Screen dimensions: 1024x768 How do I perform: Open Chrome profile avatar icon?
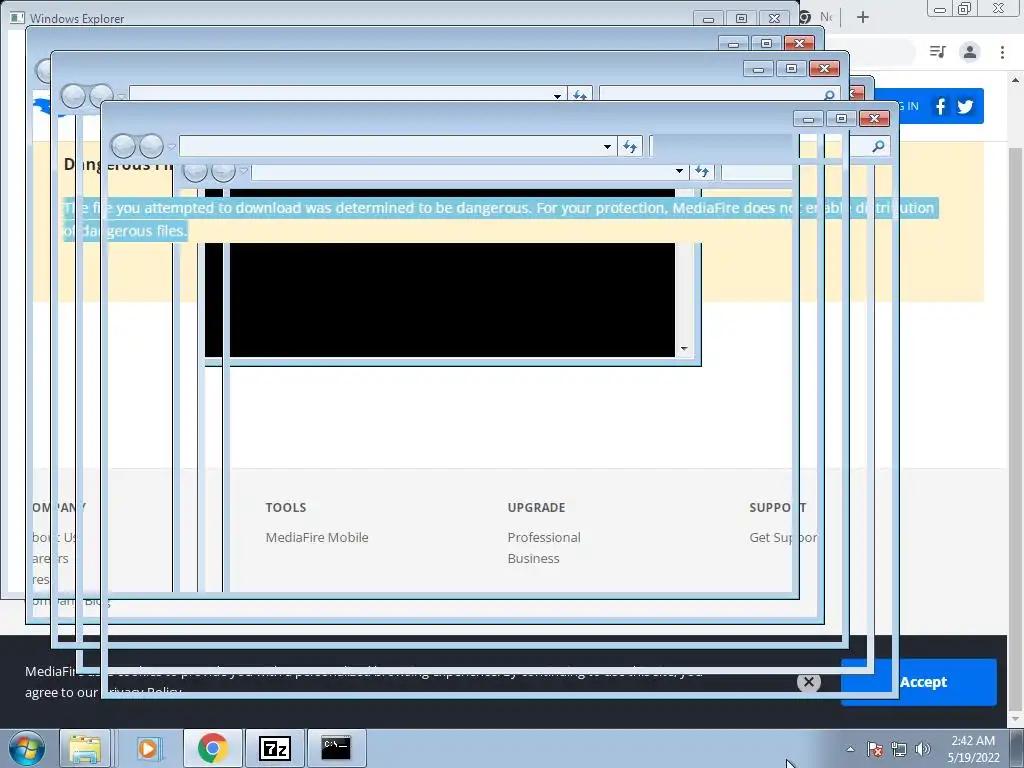click(x=970, y=52)
